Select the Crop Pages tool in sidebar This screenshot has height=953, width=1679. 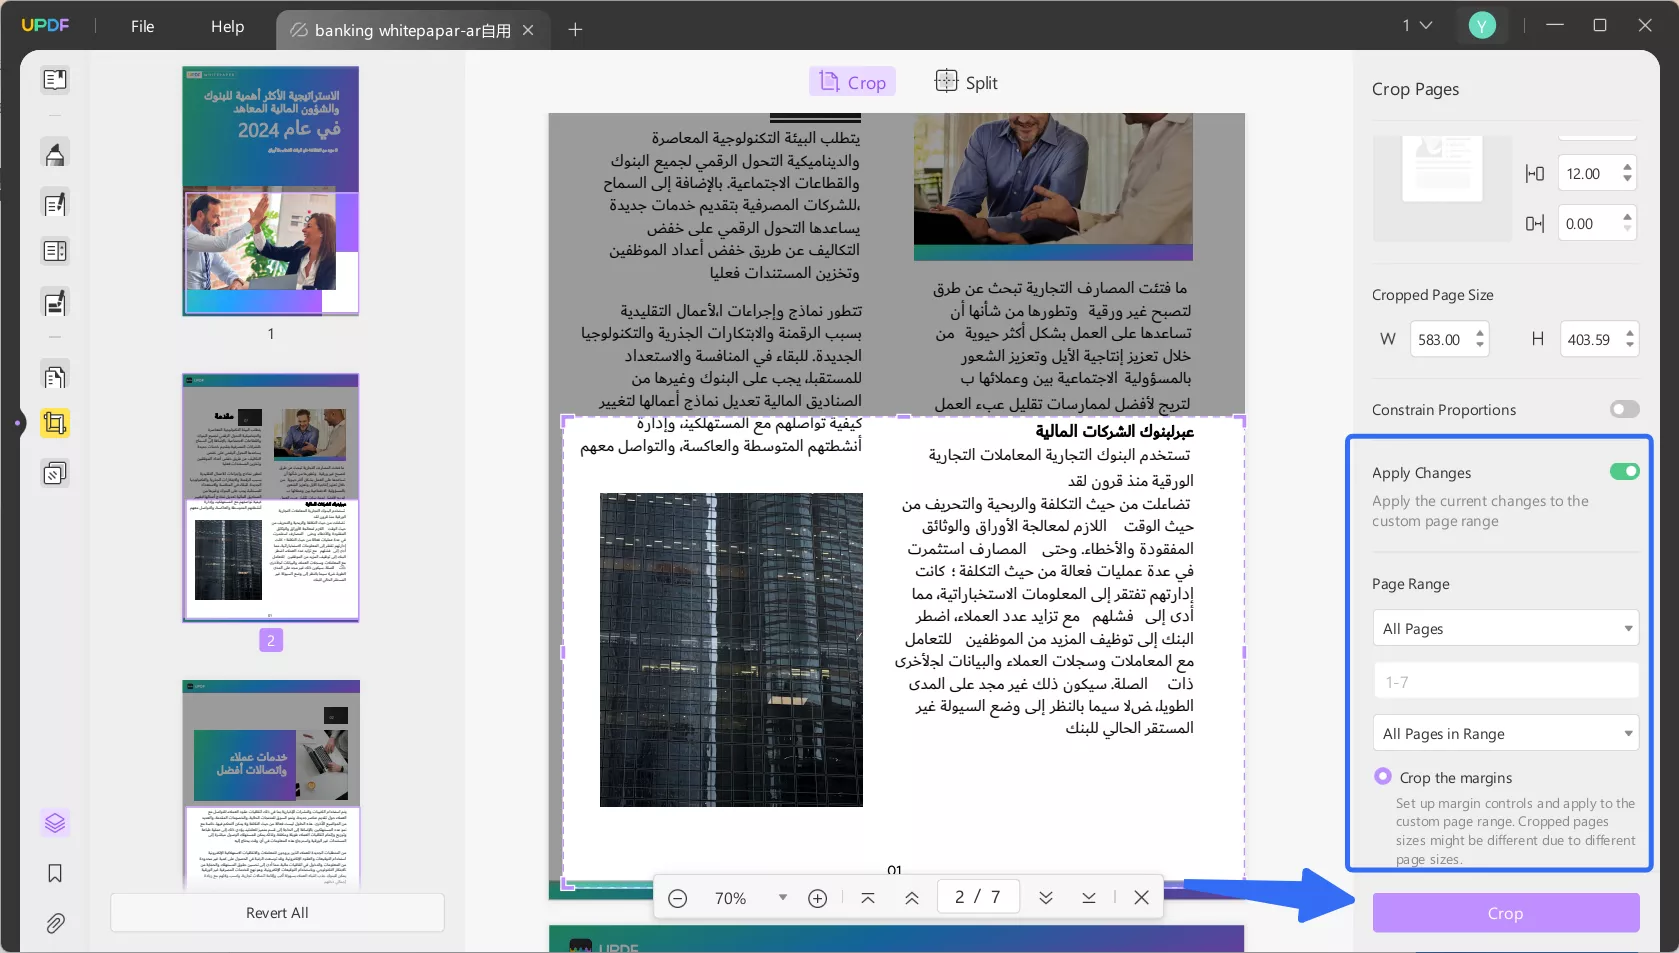55,423
